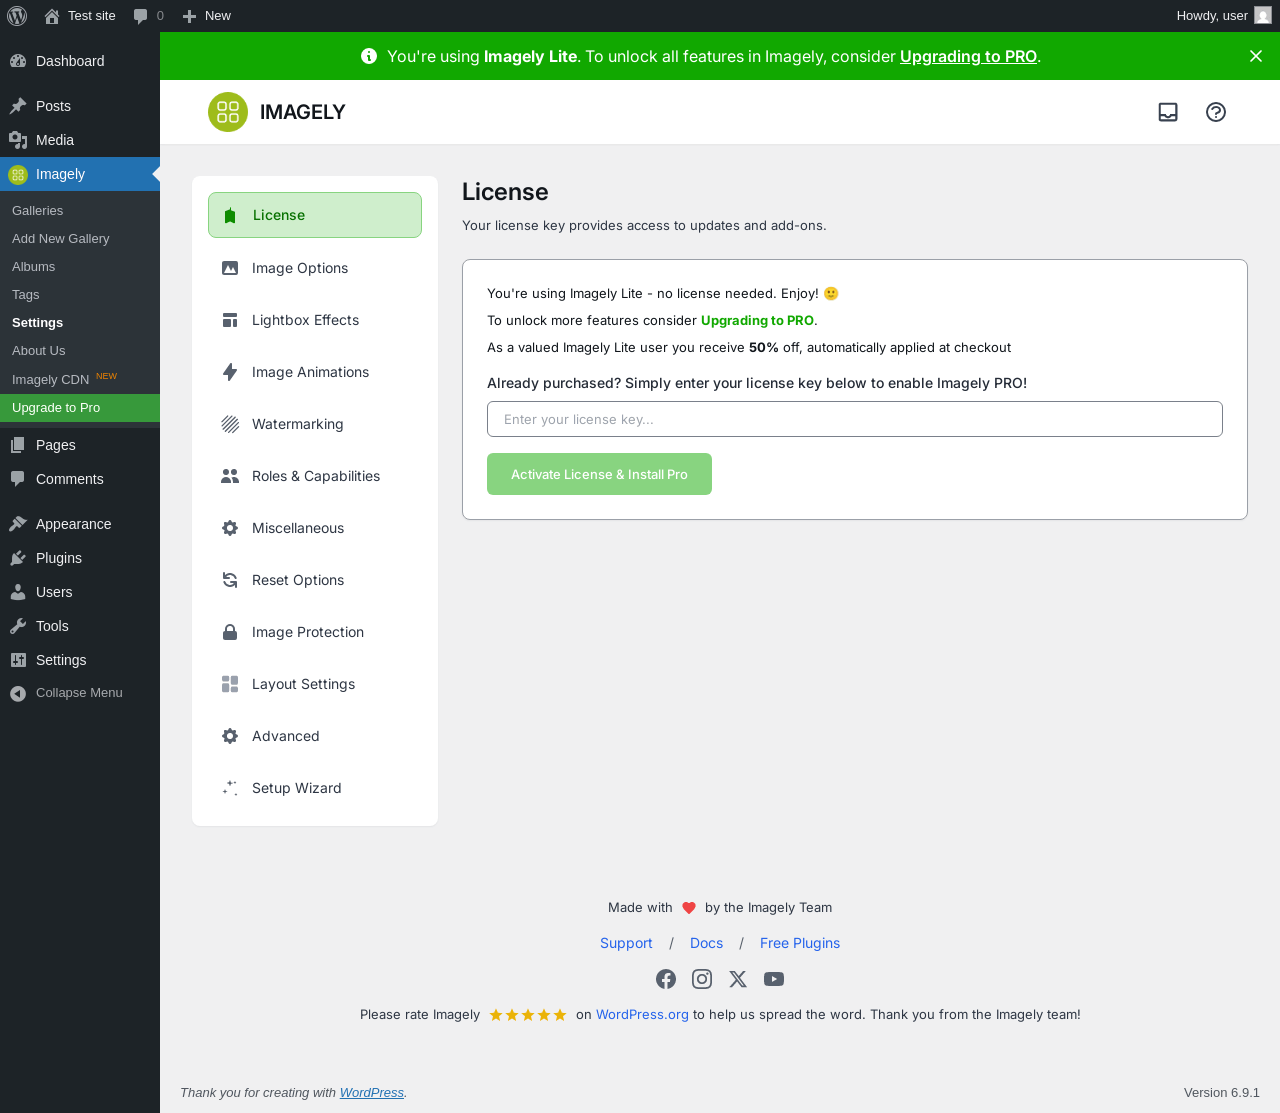1280x1113 pixels.
Task: Open the Test site home link
Action: [x=80, y=16]
